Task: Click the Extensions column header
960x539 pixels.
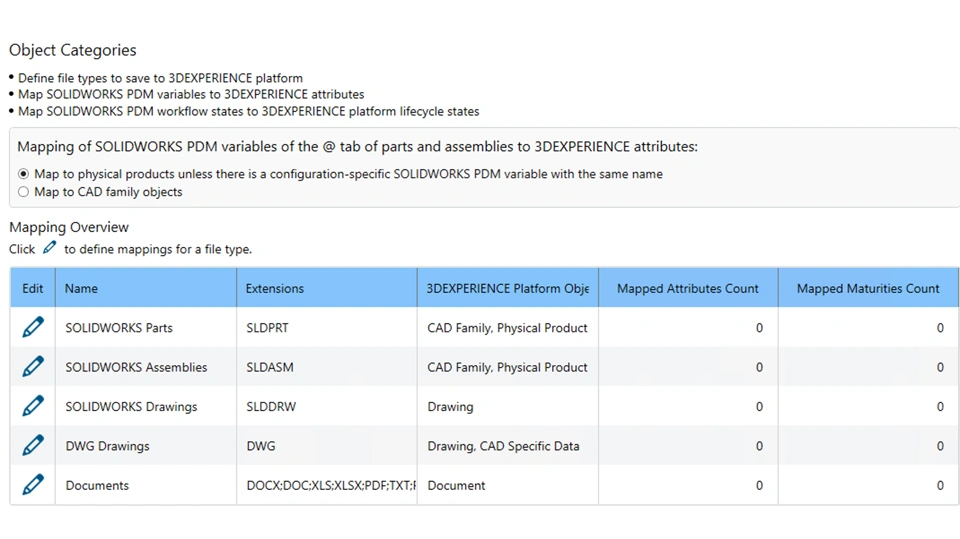Action: tap(327, 288)
